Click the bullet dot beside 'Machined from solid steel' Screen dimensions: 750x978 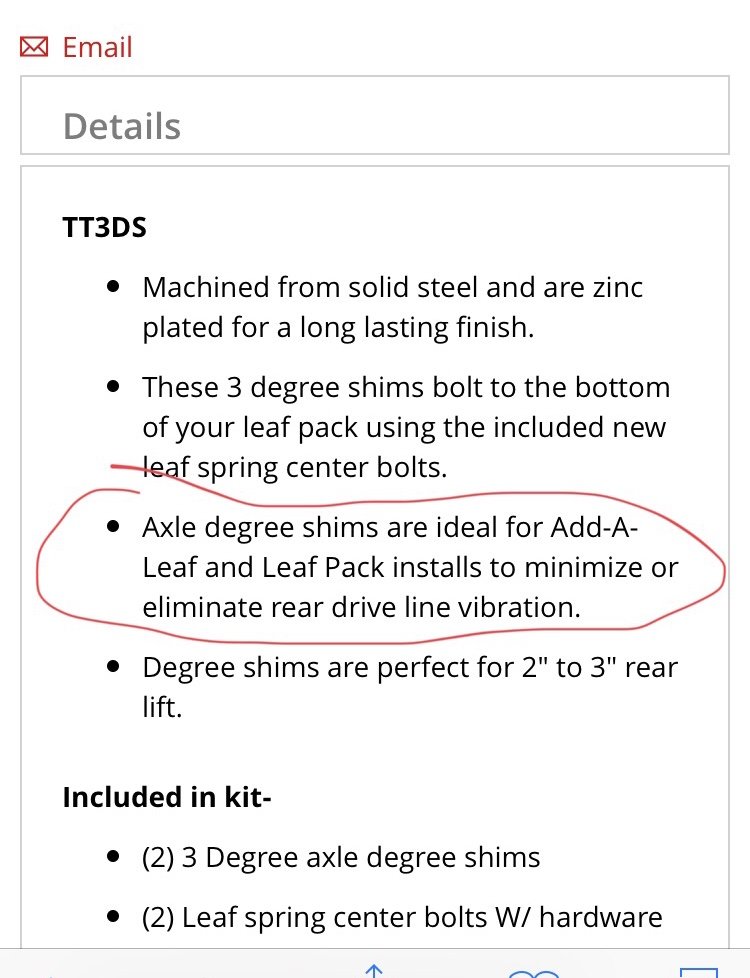(113, 287)
